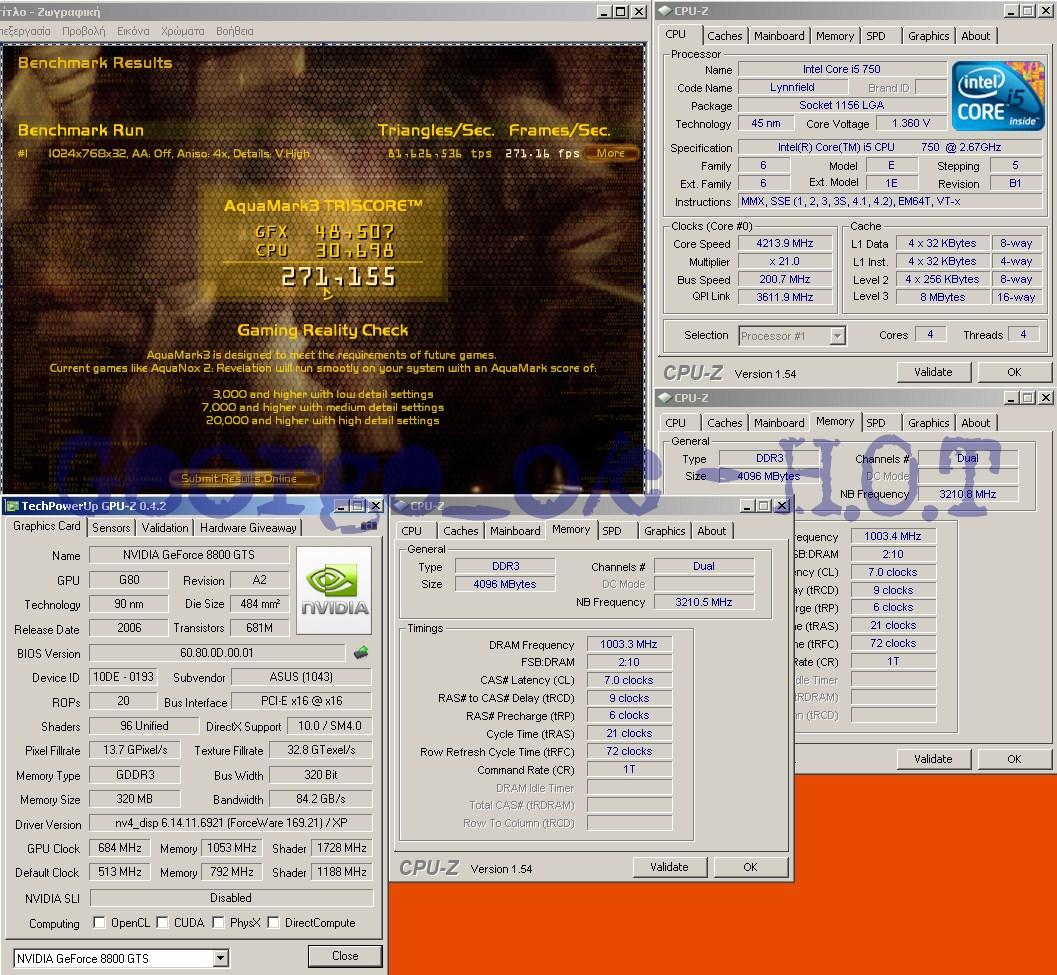Open Caches tab in CPU-Z window showing Intel Core i5 750
1057x975 pixels.
[x=725, y=36]
